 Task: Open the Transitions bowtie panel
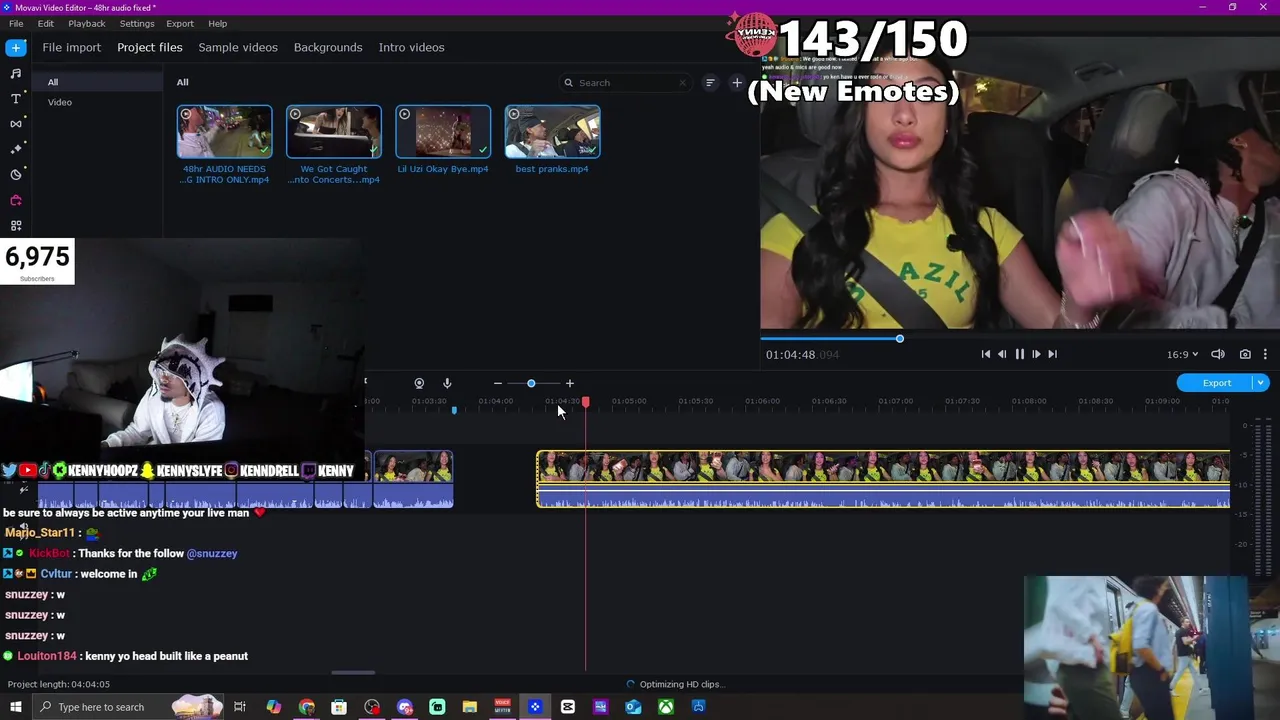pyautogui.click(x=16, y=123)
